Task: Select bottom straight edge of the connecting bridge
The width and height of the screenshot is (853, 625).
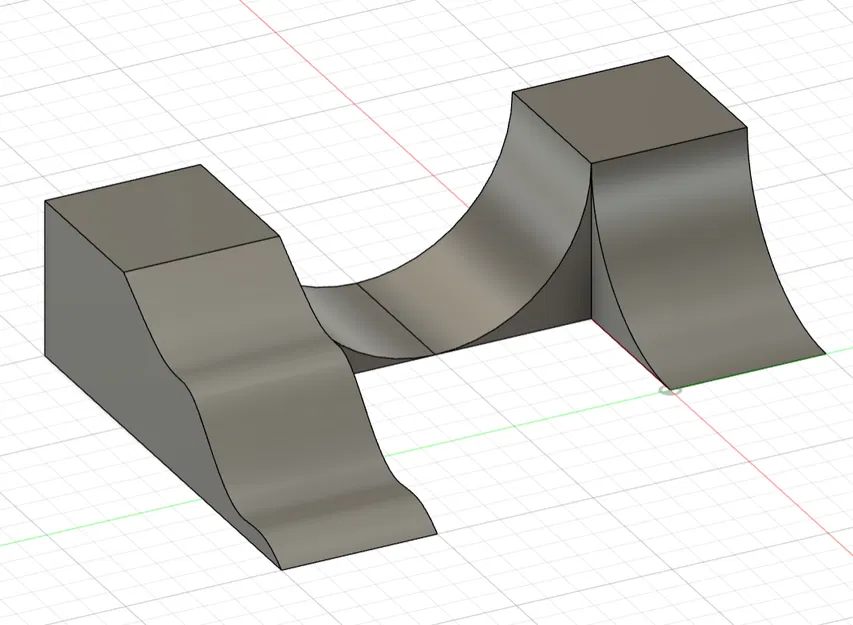Action: tap(472, 345)
